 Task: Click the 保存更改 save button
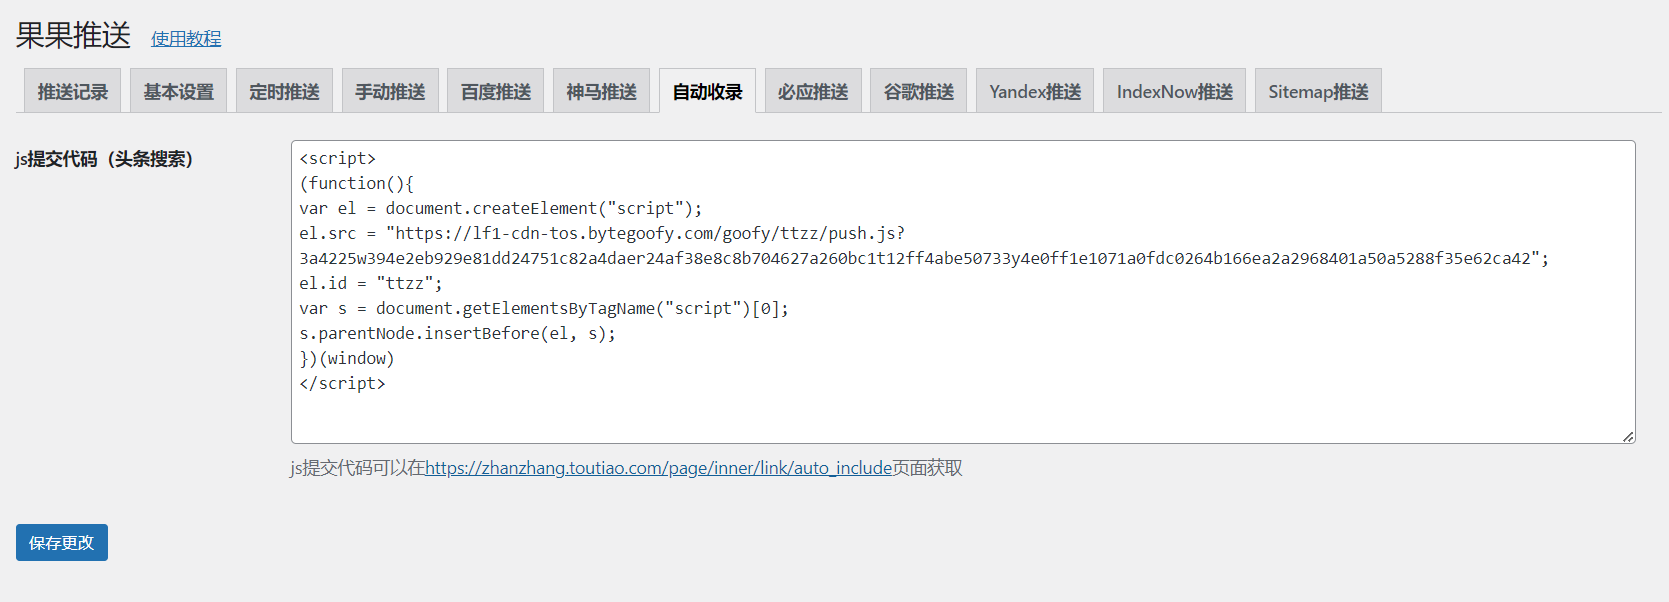pos(62,542)
